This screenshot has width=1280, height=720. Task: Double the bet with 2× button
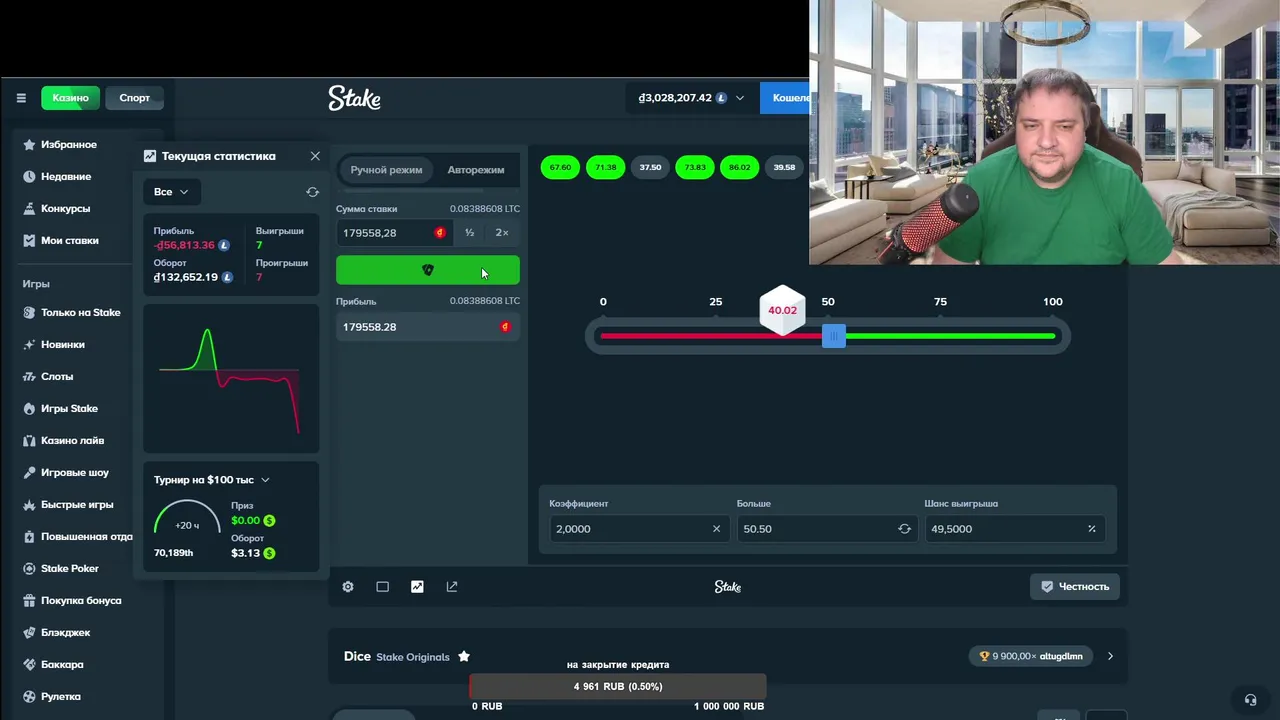tap(502, 233)
